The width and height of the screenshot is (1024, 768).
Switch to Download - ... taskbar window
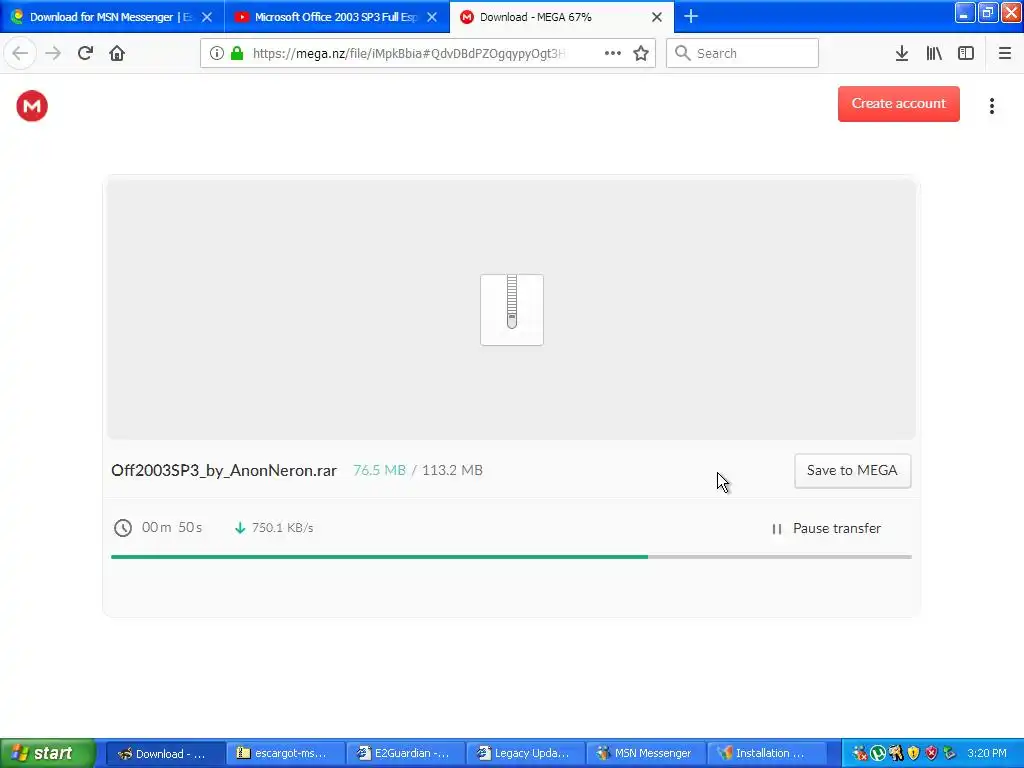pos(166,753)
